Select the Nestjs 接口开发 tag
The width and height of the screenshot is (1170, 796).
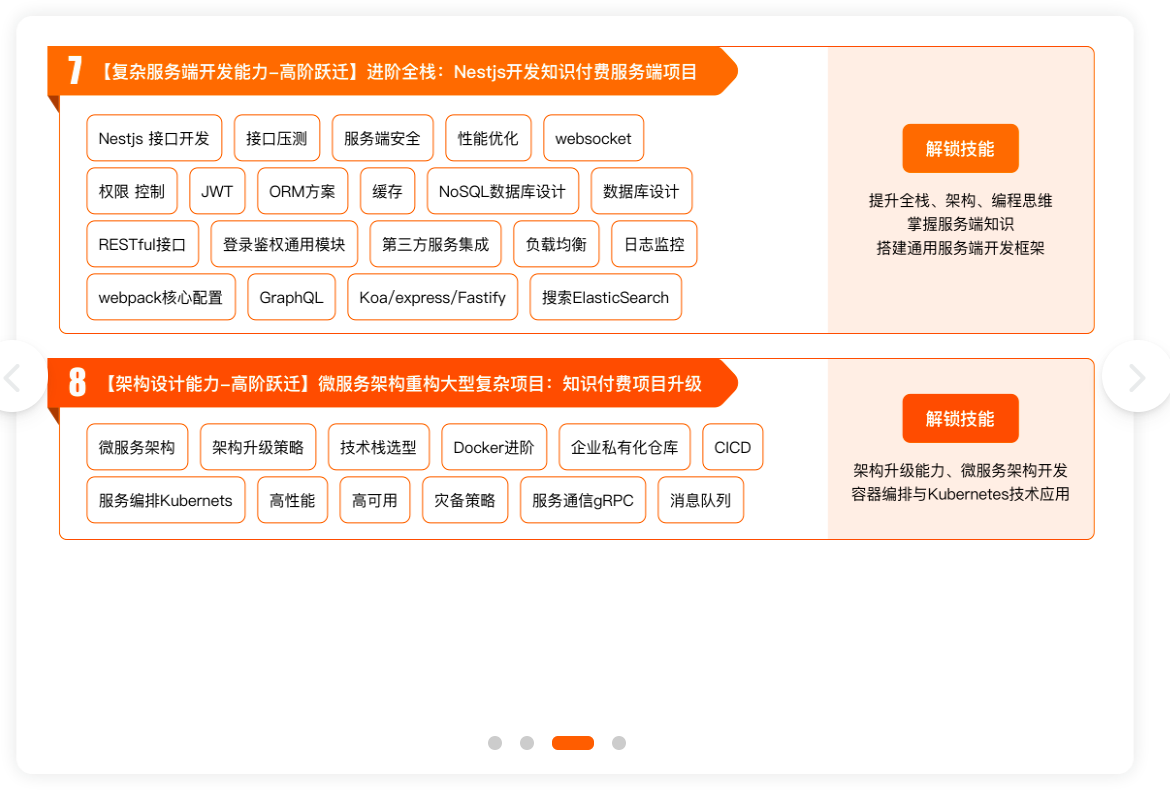[154, 139]
